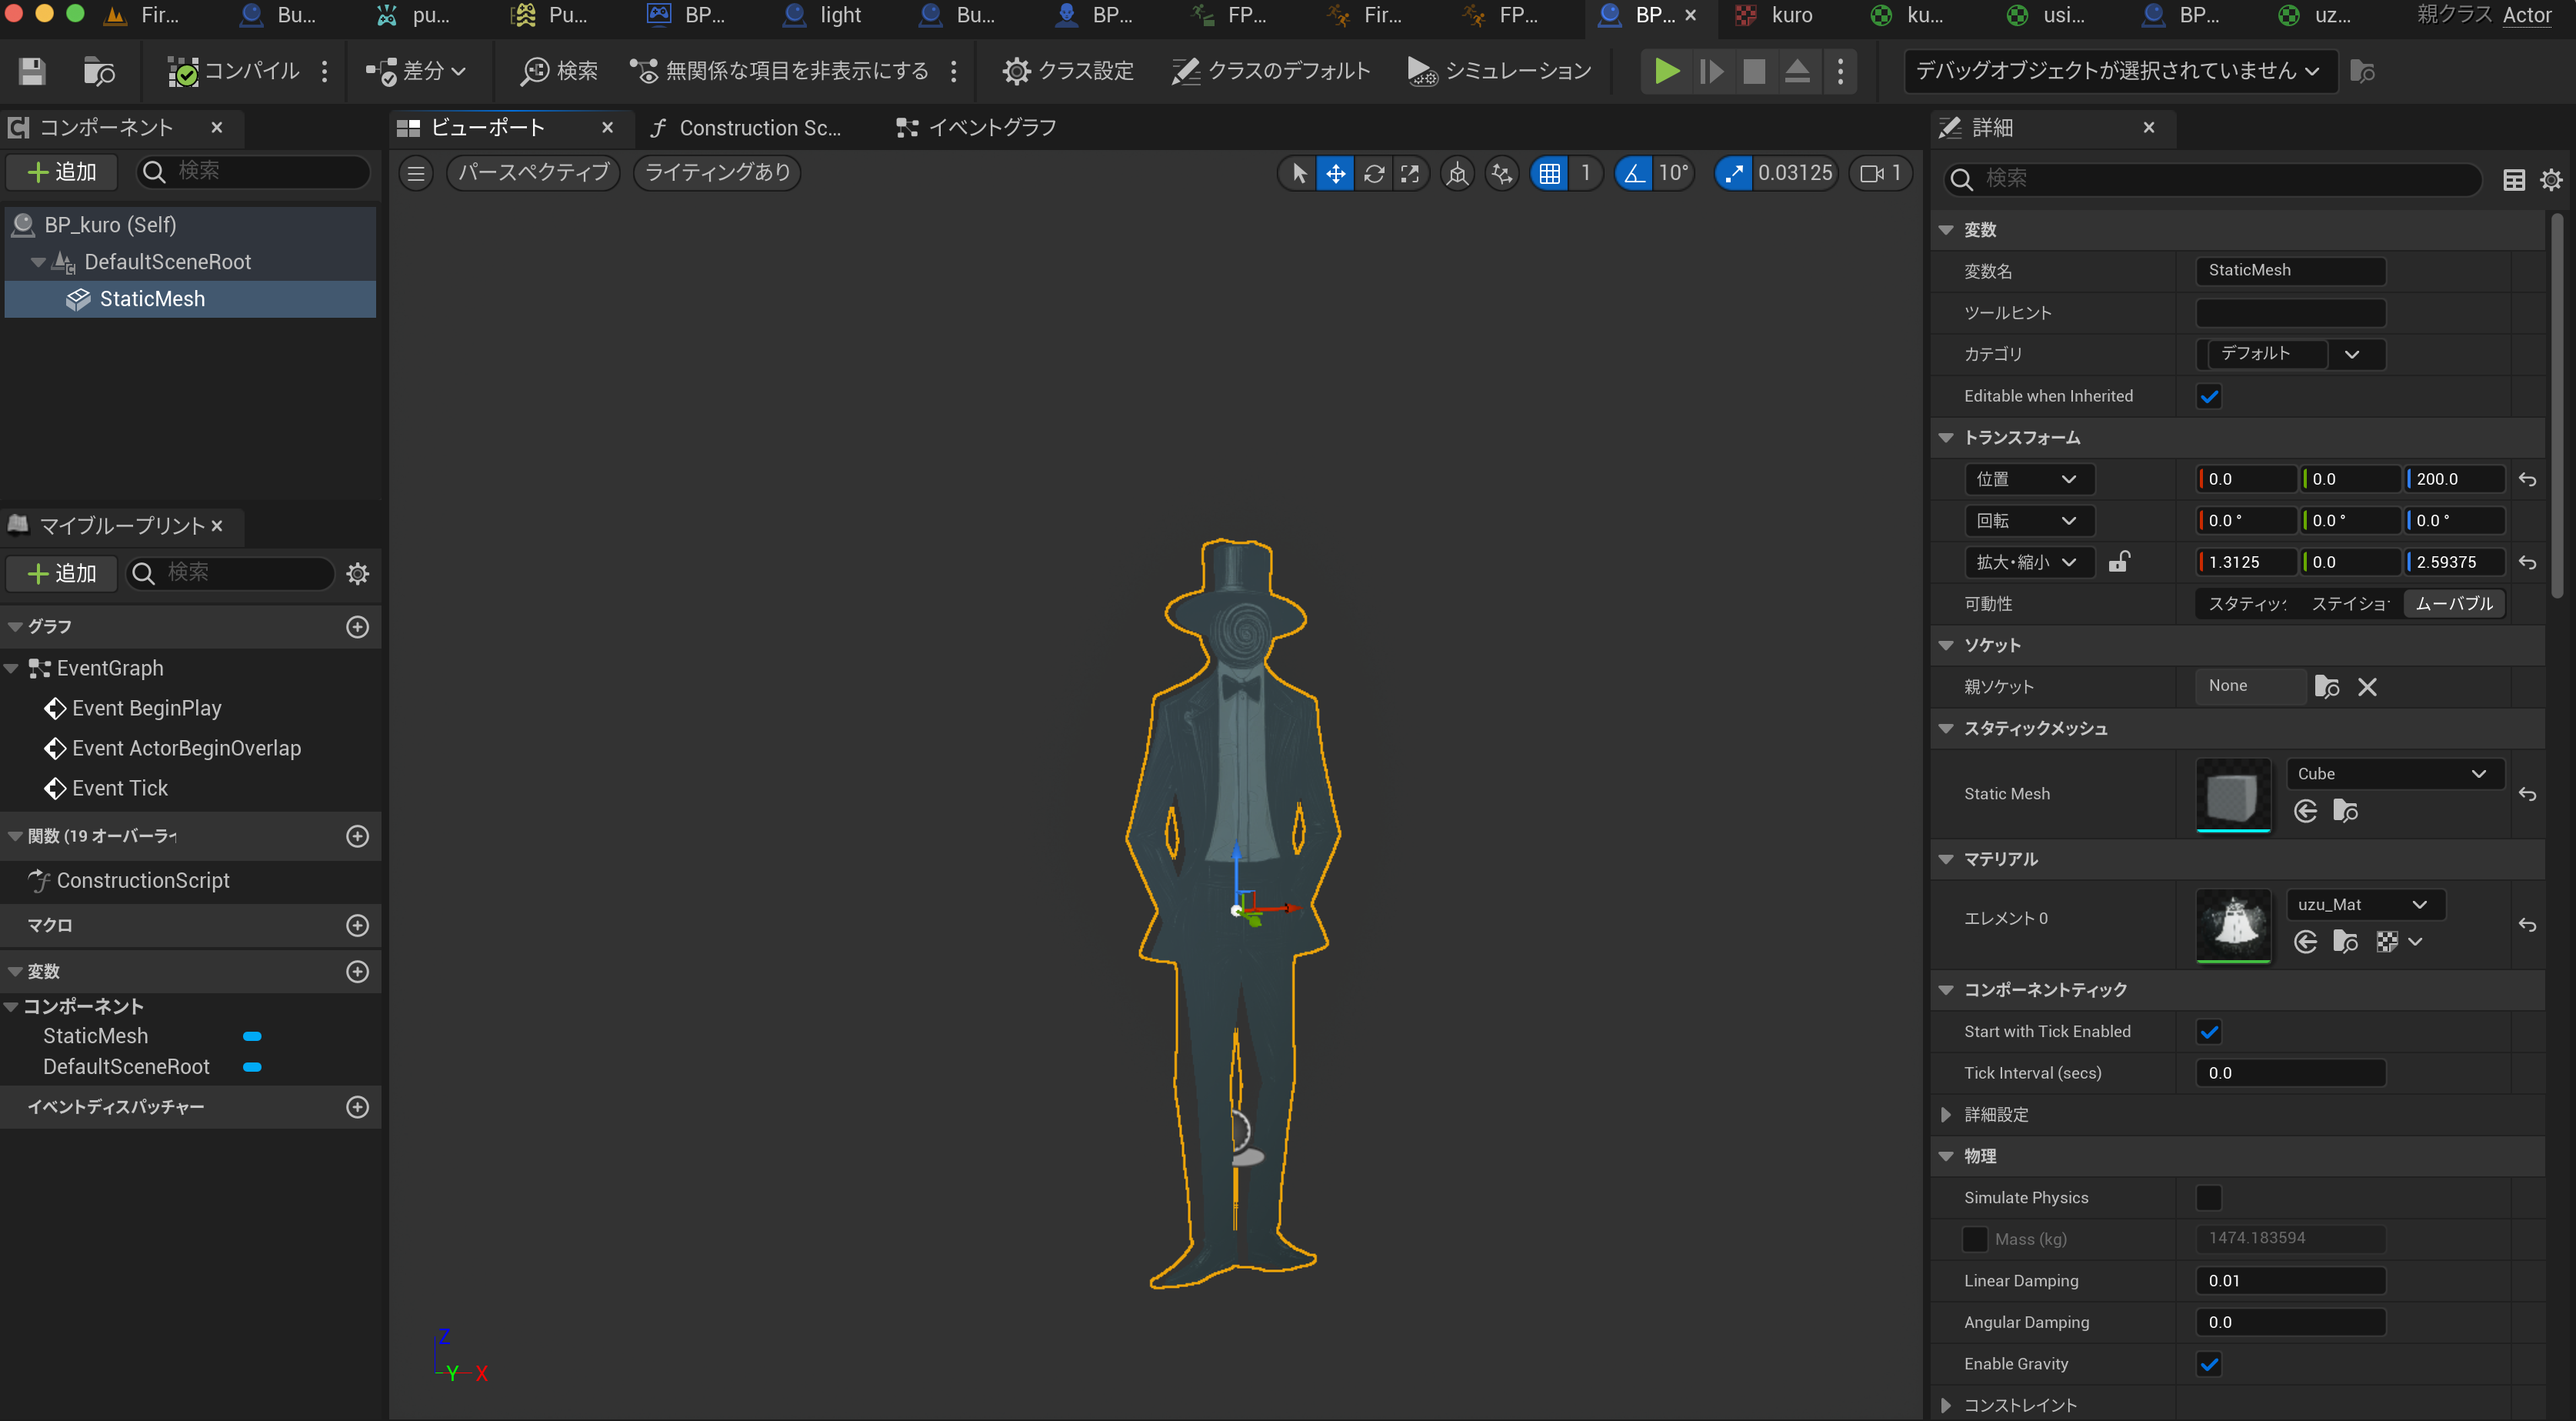2576x1421 pixels.
Task: Toggle the grid snap icon in viewport
Action: tap(1549, 173)
